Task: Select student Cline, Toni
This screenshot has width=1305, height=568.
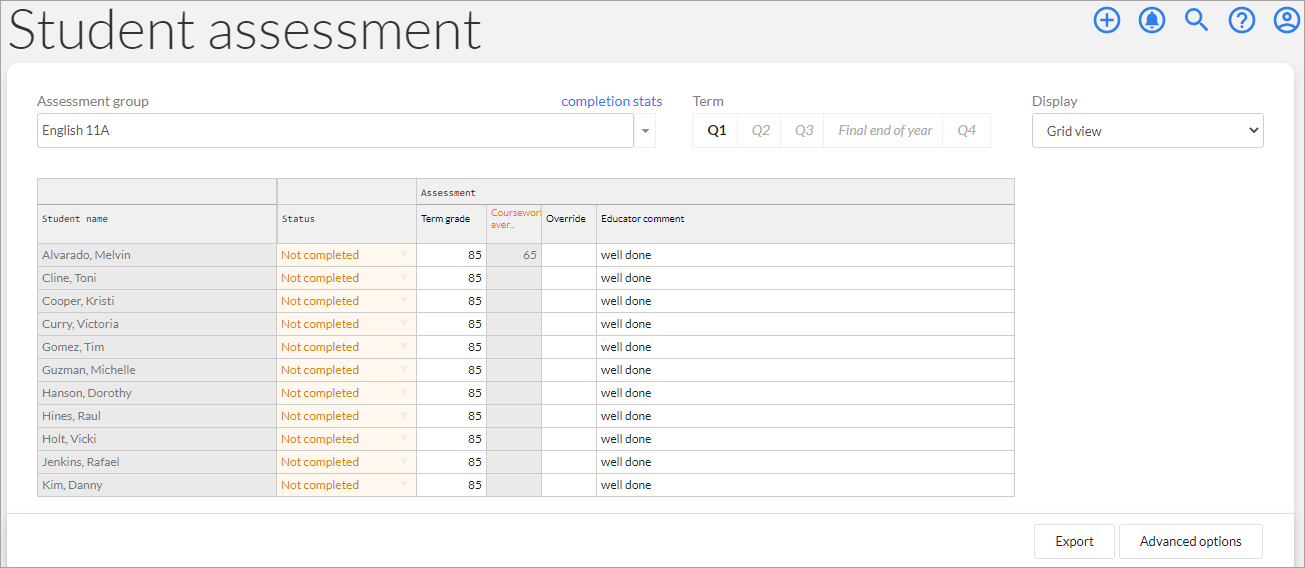Action: [x=157, y=278]
